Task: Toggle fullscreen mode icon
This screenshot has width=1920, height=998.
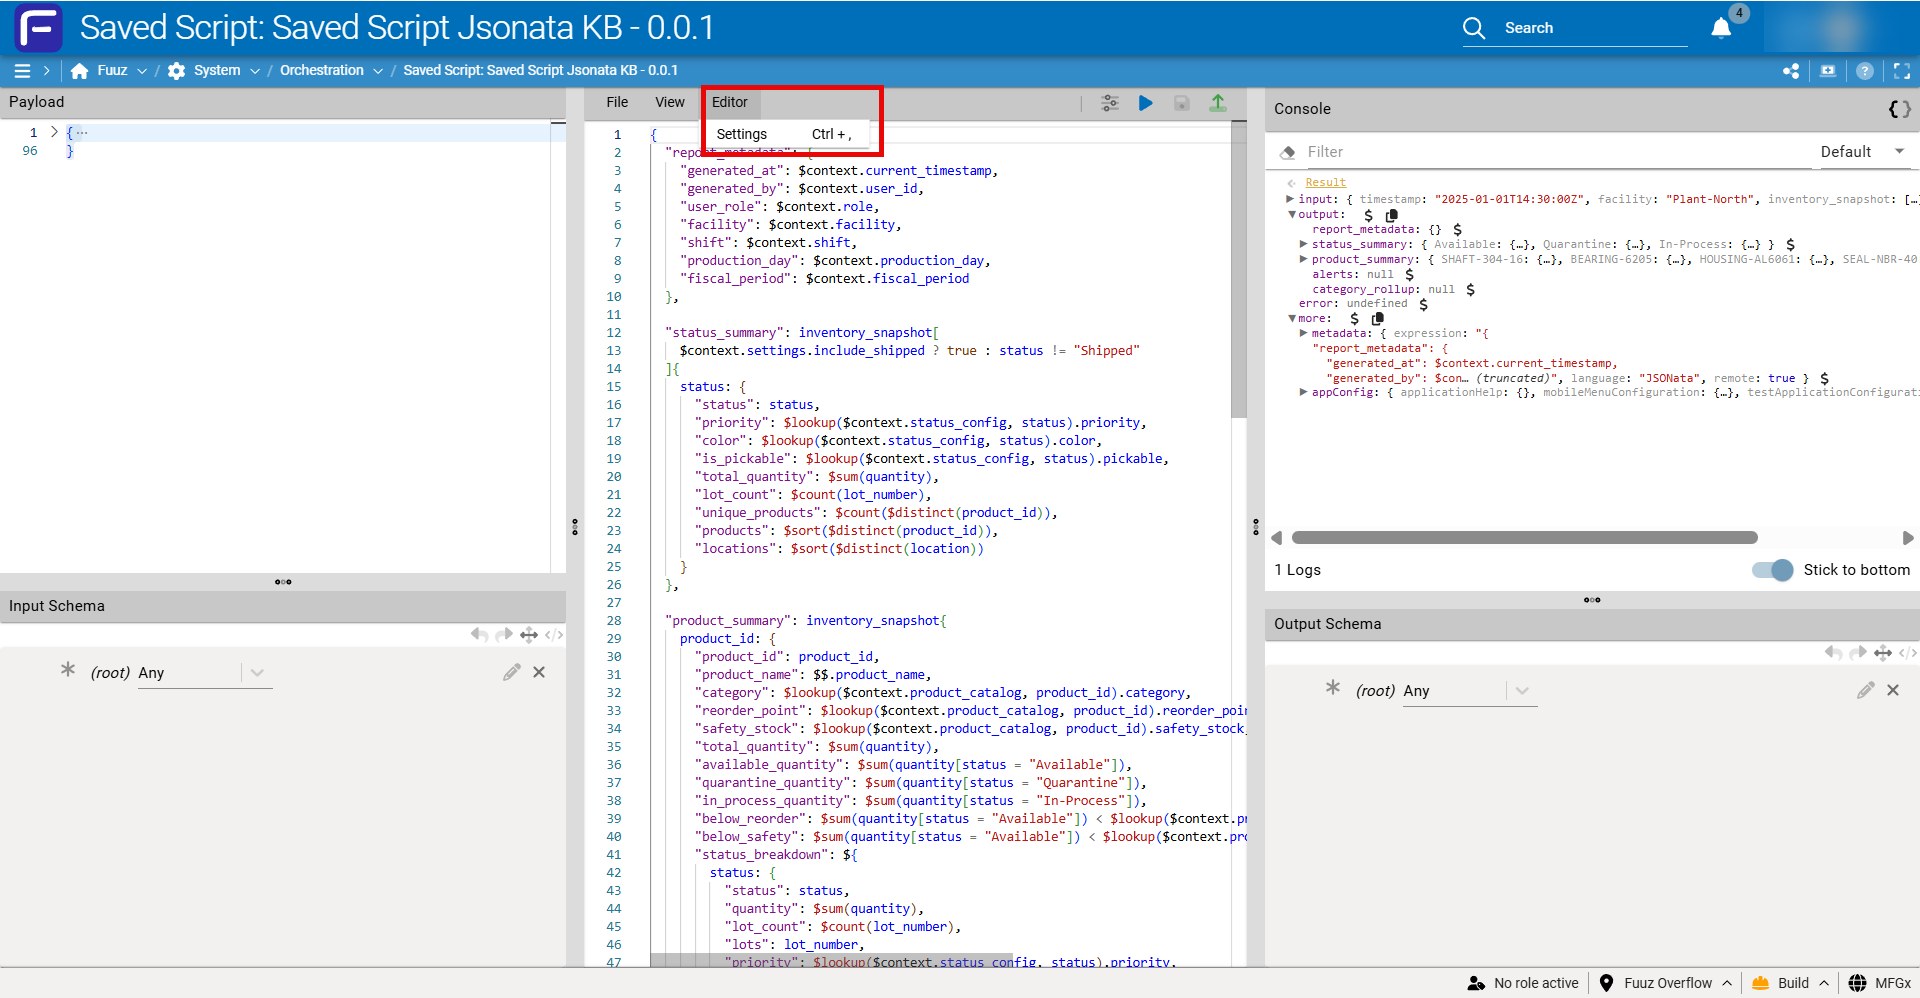Action: (1902, 71)
